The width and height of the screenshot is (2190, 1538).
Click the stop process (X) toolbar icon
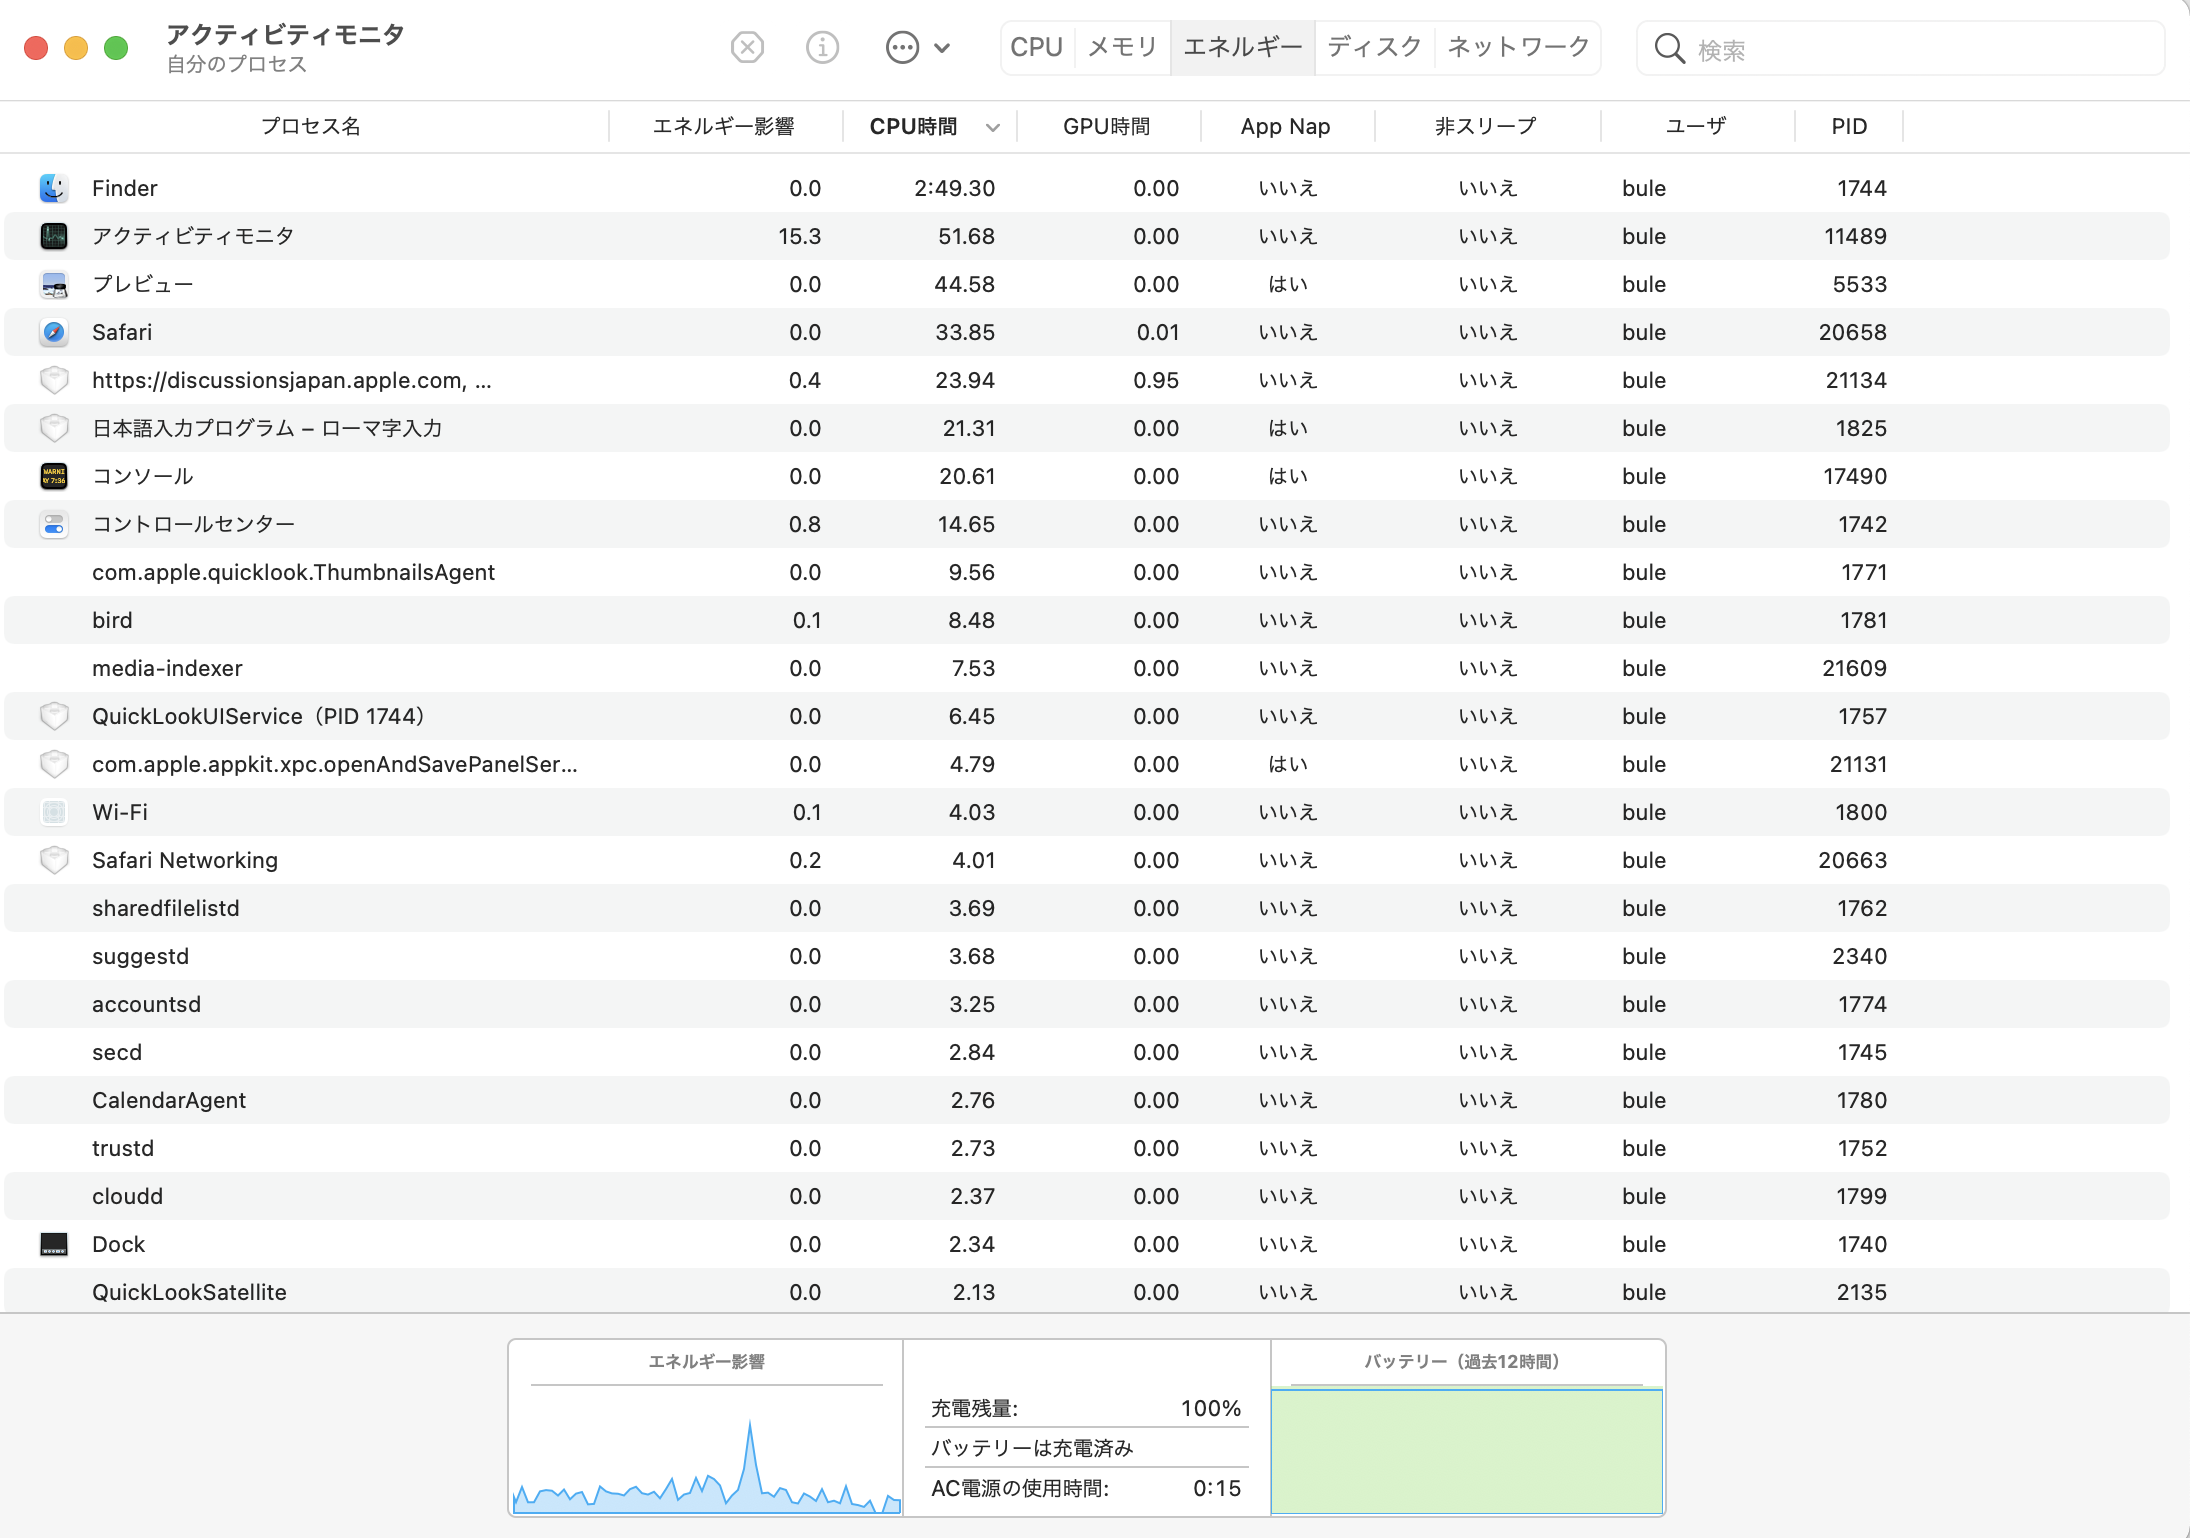pos(747,47)
